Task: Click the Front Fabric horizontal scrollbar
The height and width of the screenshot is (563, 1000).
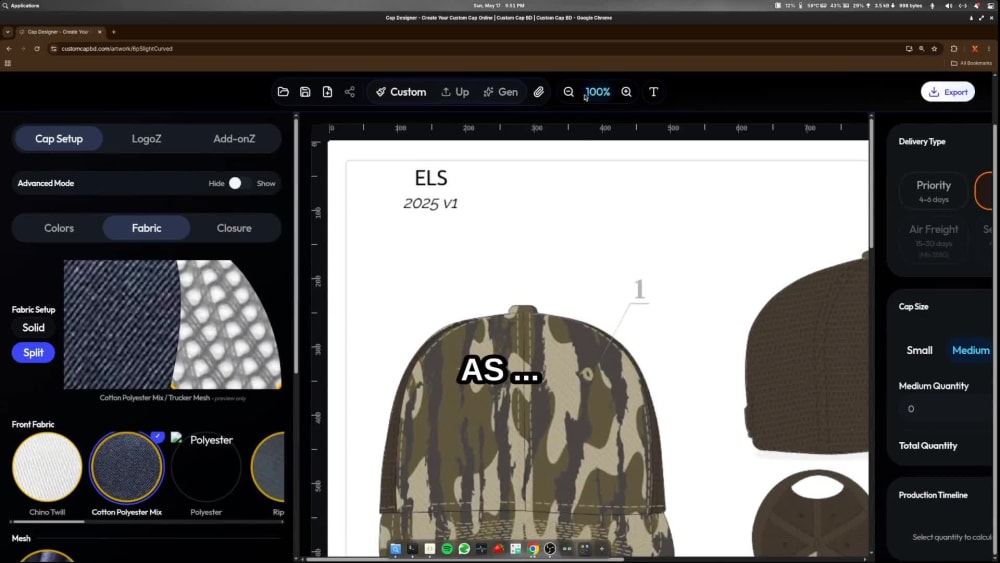Action: pyautogui.click(x=47, y=522)
